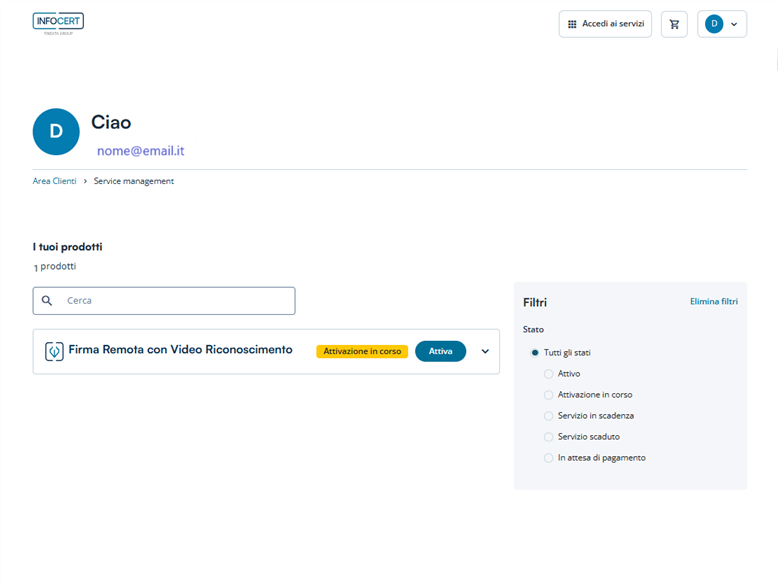This screenshot has width=782, height=587.
Task: Click Elimina filtri link
Action: click(x=713, y=301)
